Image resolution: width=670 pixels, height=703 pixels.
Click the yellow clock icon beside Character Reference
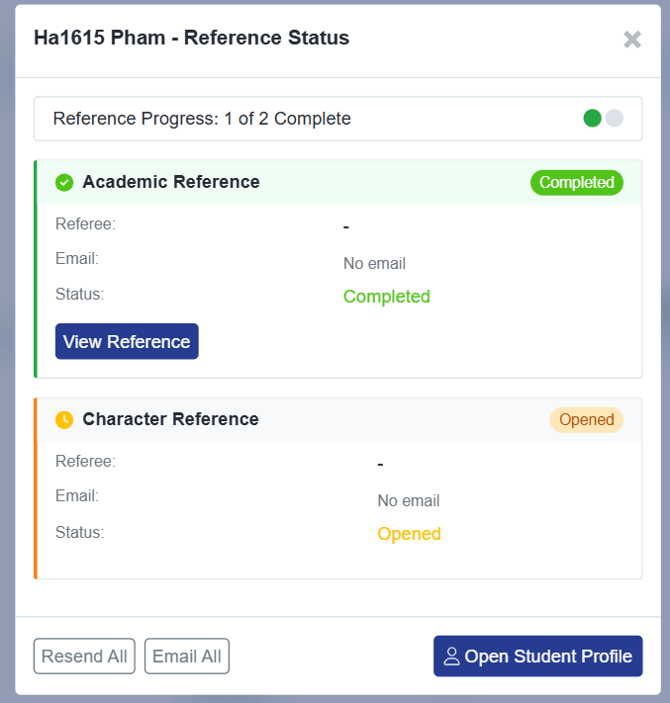point(64,420)
